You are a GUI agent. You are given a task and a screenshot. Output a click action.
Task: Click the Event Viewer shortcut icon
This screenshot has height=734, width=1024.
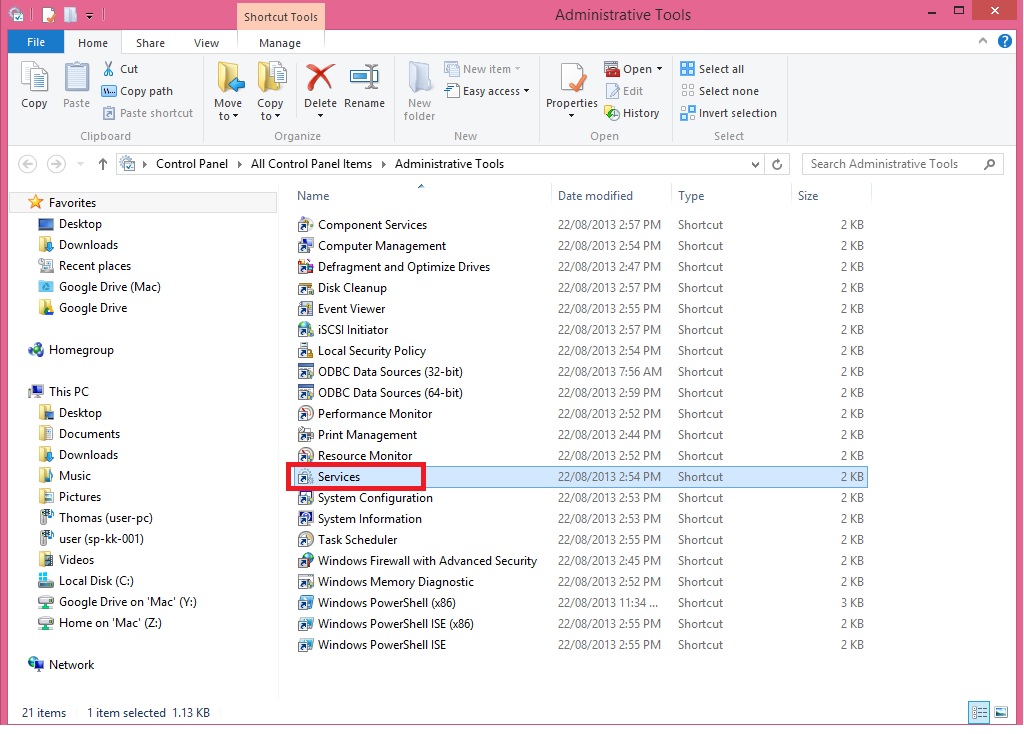tap(306, 309)
